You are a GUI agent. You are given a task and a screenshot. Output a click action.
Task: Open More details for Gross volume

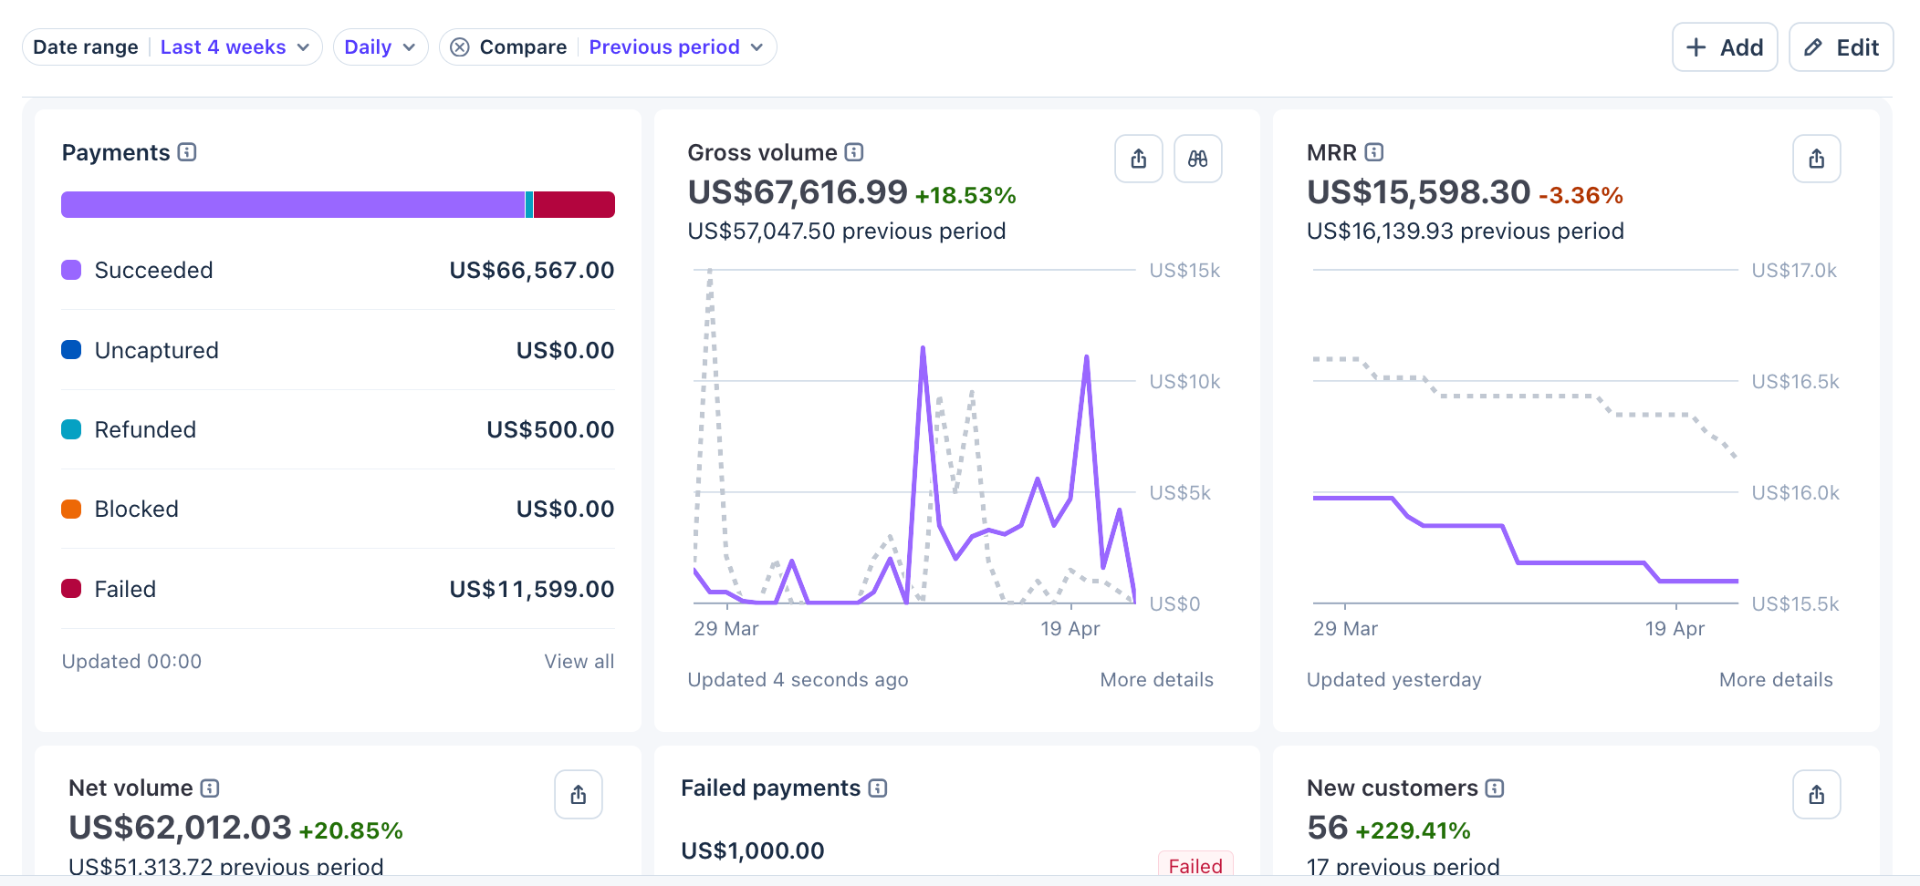click(1157, 680)
